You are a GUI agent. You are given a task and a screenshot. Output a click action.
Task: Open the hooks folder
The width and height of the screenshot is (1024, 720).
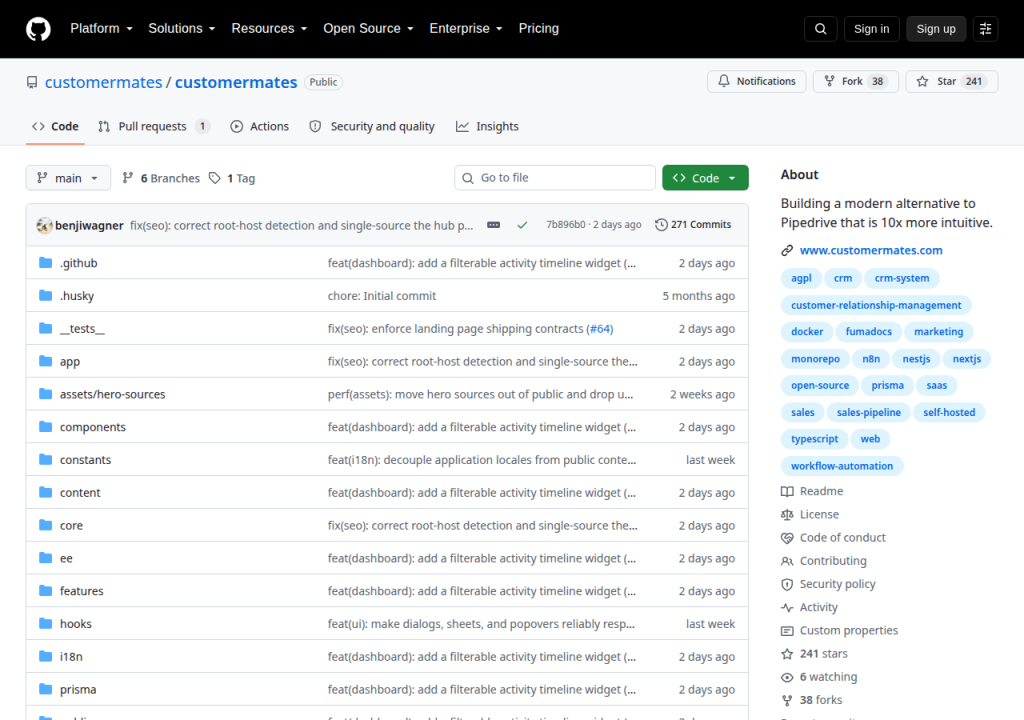tap(76, 623)
